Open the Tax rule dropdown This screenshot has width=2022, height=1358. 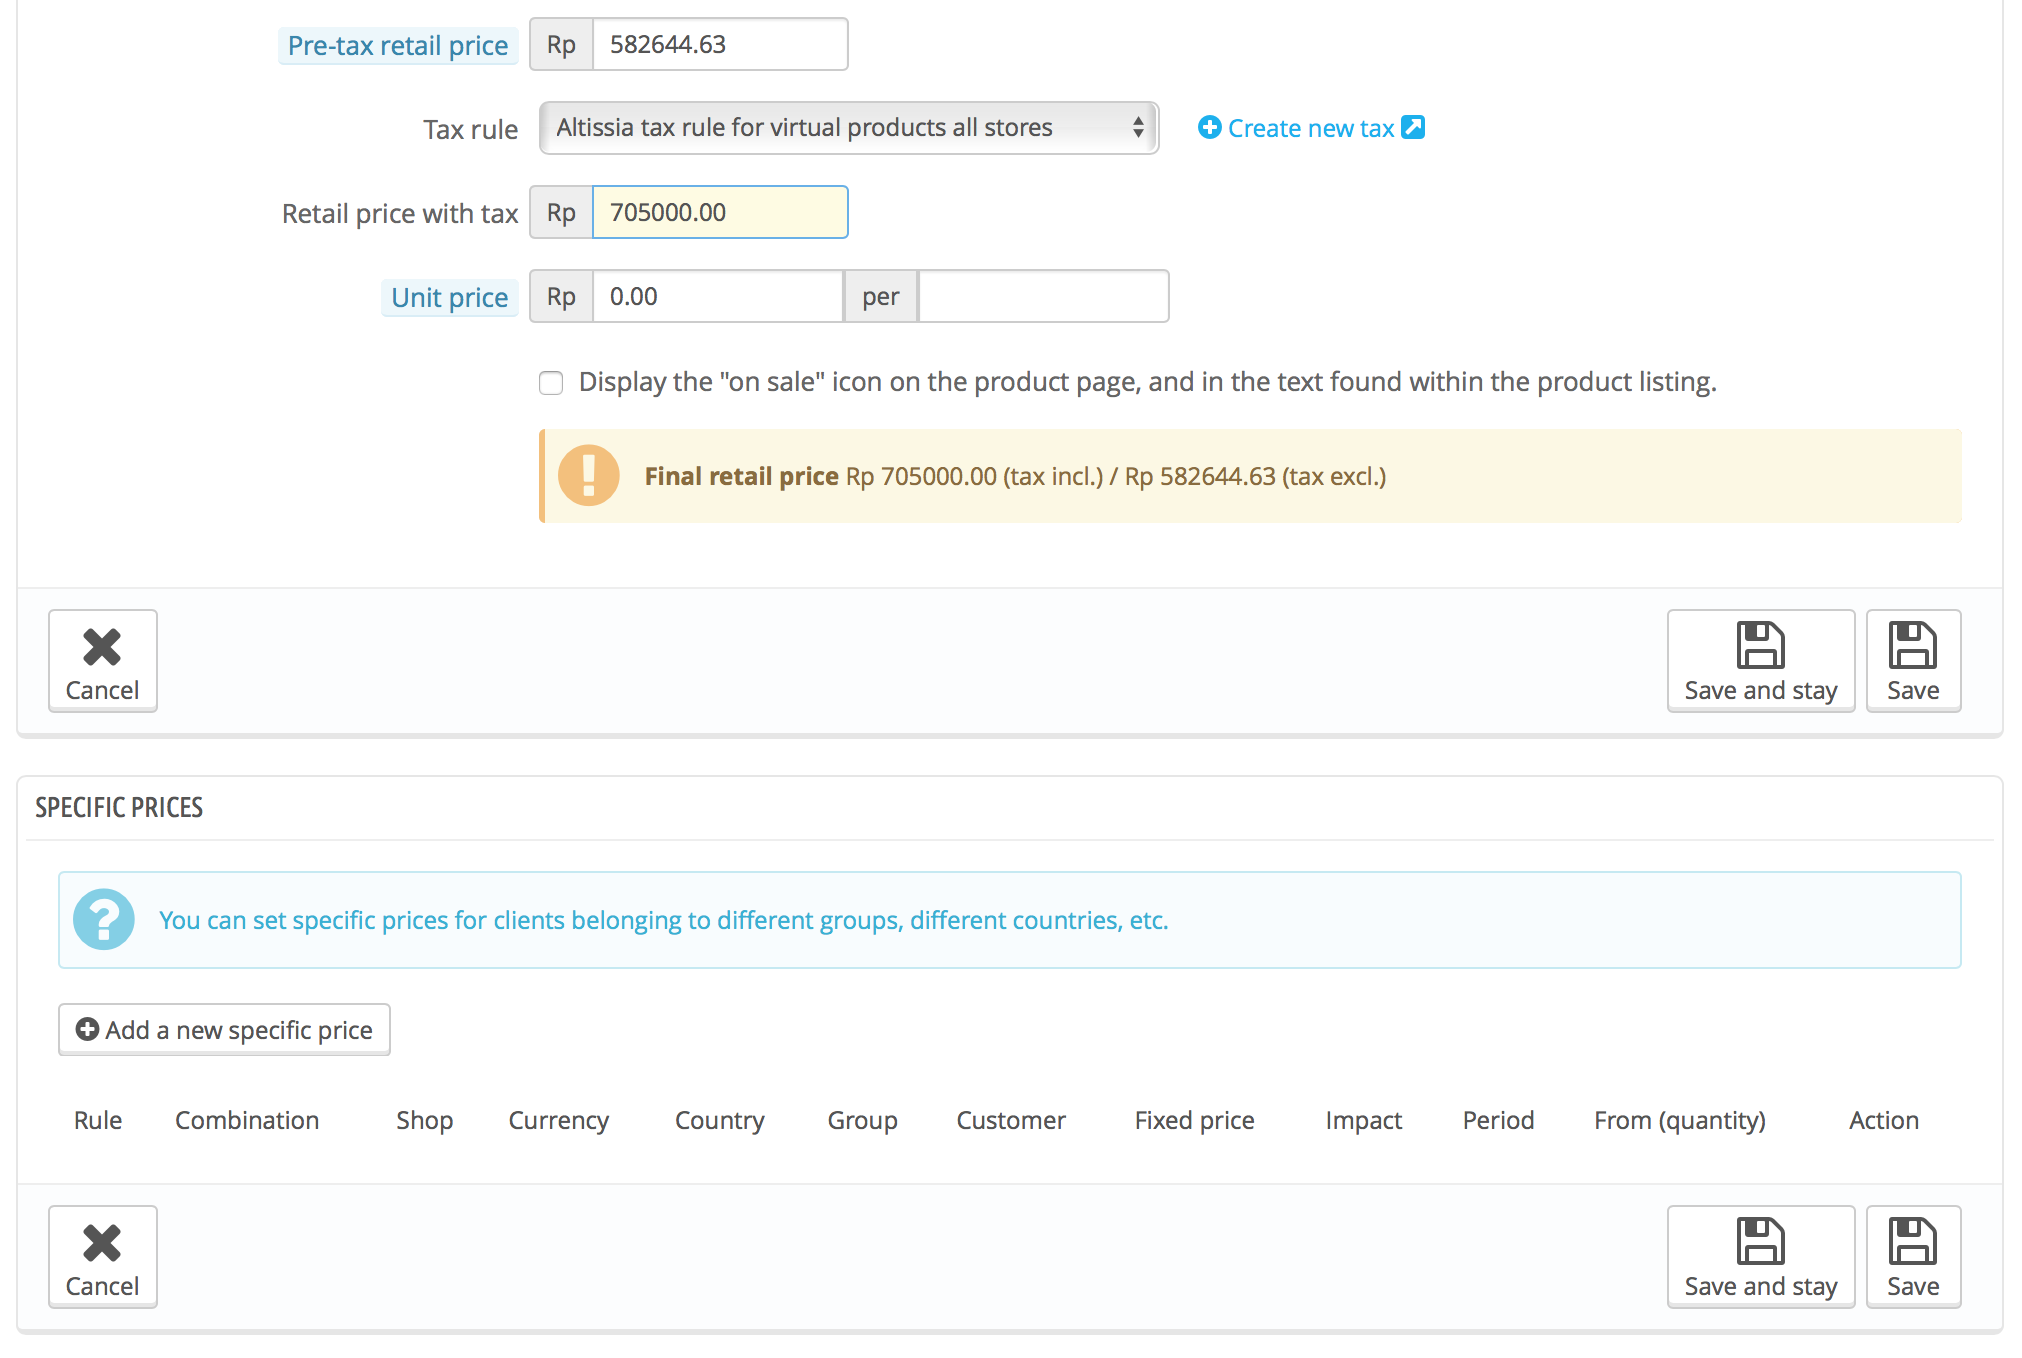click(x=848, y=128)
